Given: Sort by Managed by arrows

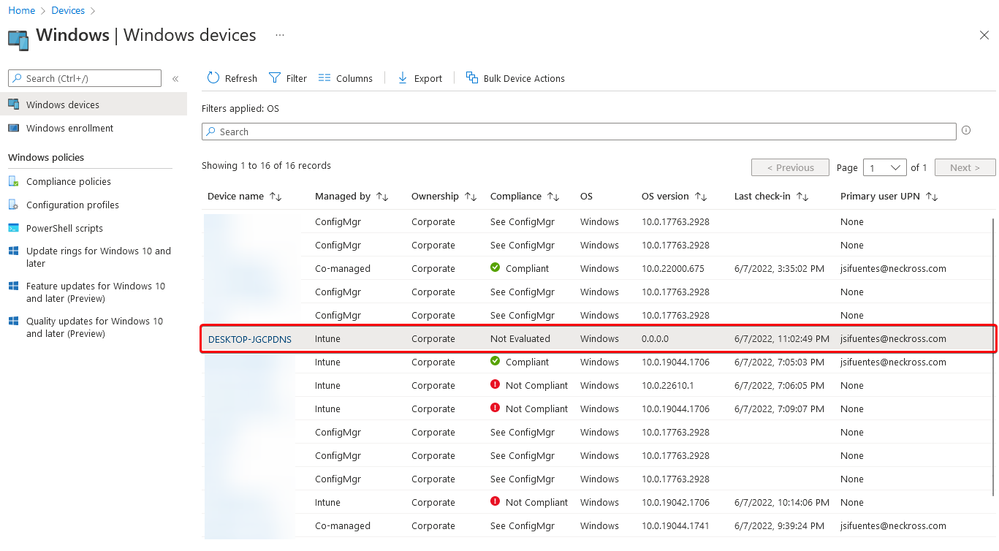Looking at the screenshot, I should point(382,196).
